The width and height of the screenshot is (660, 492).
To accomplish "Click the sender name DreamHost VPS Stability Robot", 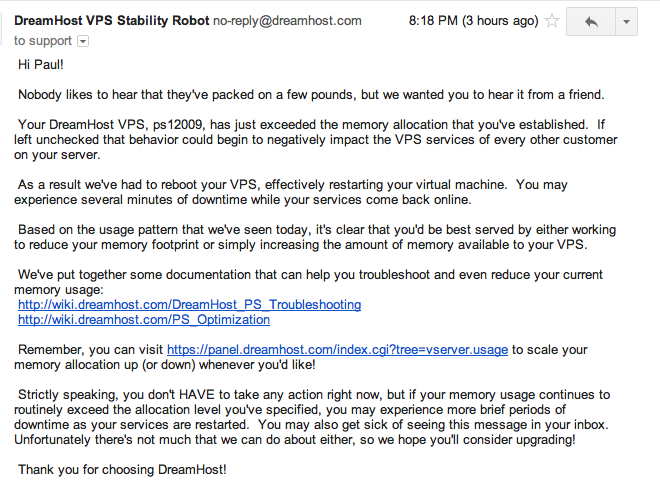I will coord(112,21).
